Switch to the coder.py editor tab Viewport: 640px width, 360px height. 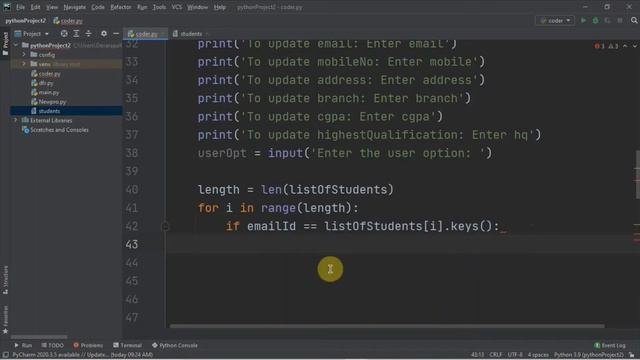pos(146,34)
